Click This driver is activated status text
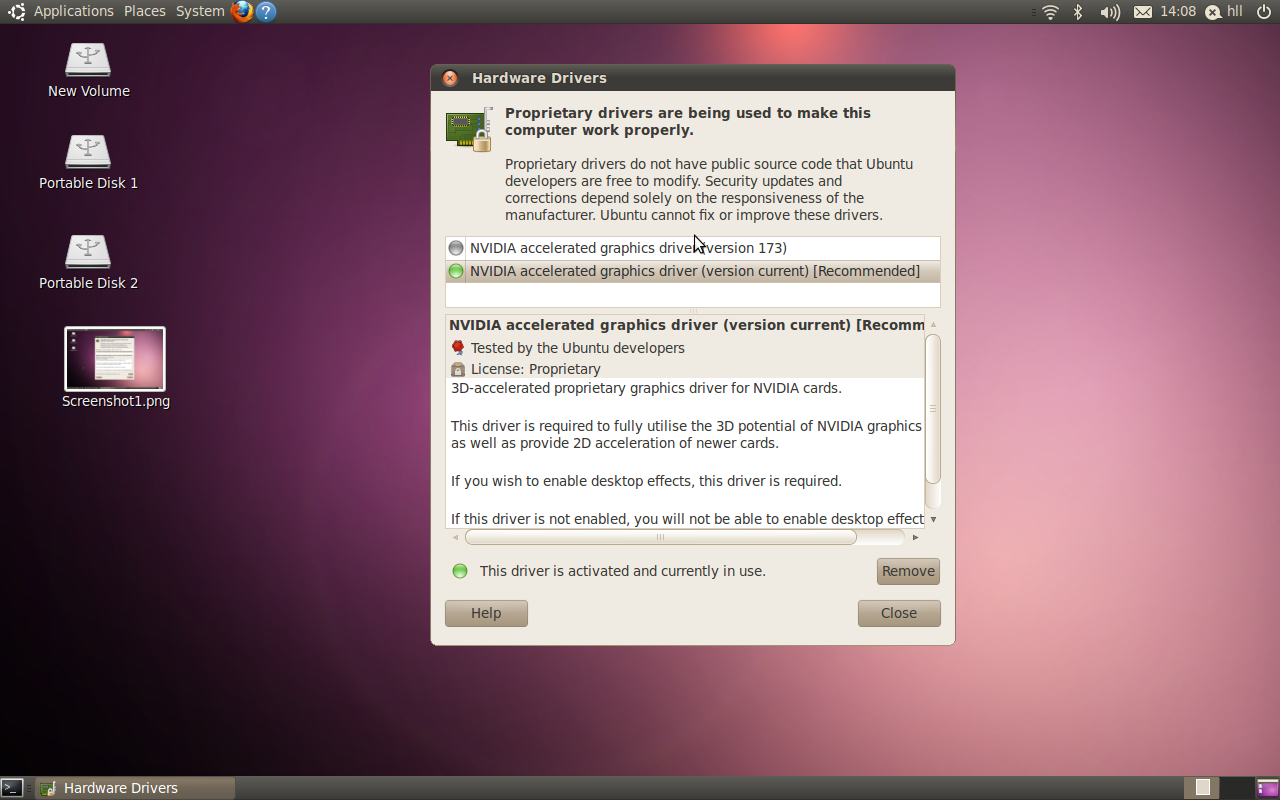The height and width of the screenshot is (800, 1280). point(623,571)
